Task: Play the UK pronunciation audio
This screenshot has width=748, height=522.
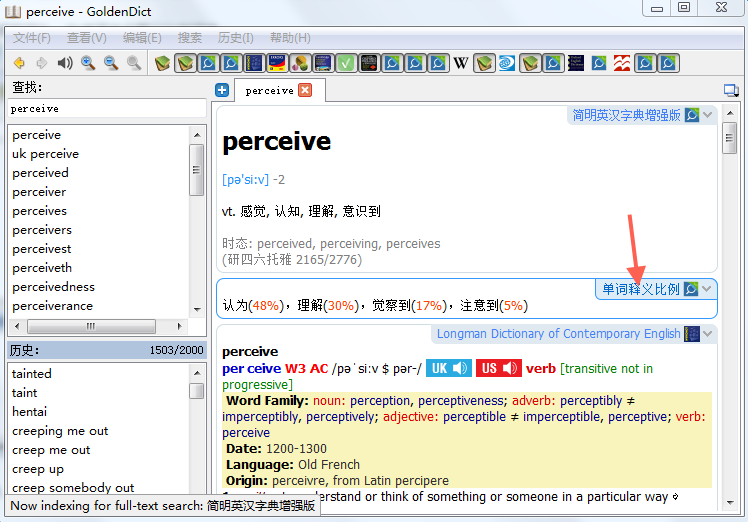Action: [x=449, y=368]
